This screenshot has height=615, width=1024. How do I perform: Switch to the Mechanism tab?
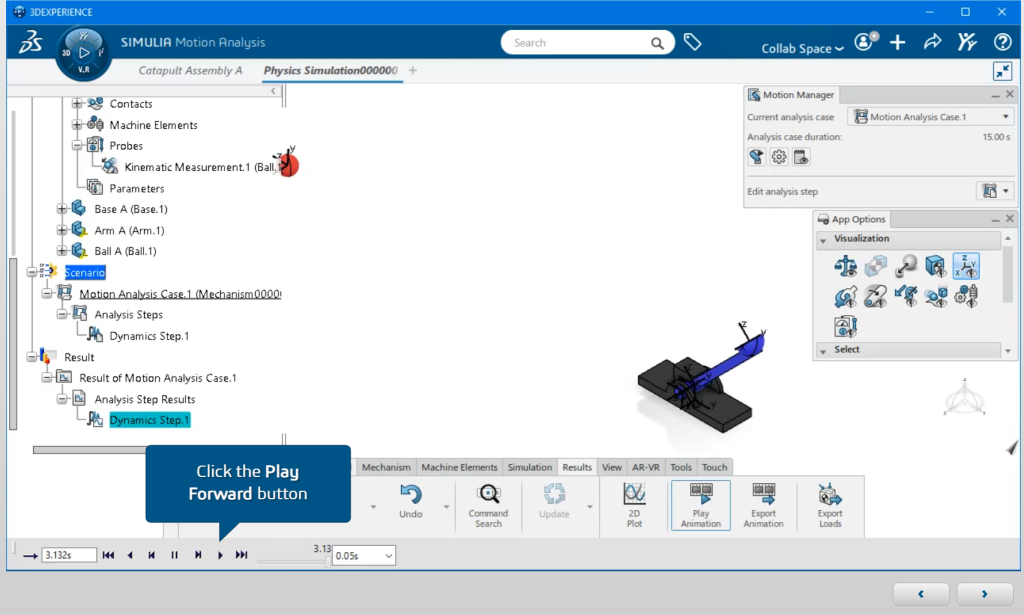point(386,467)
